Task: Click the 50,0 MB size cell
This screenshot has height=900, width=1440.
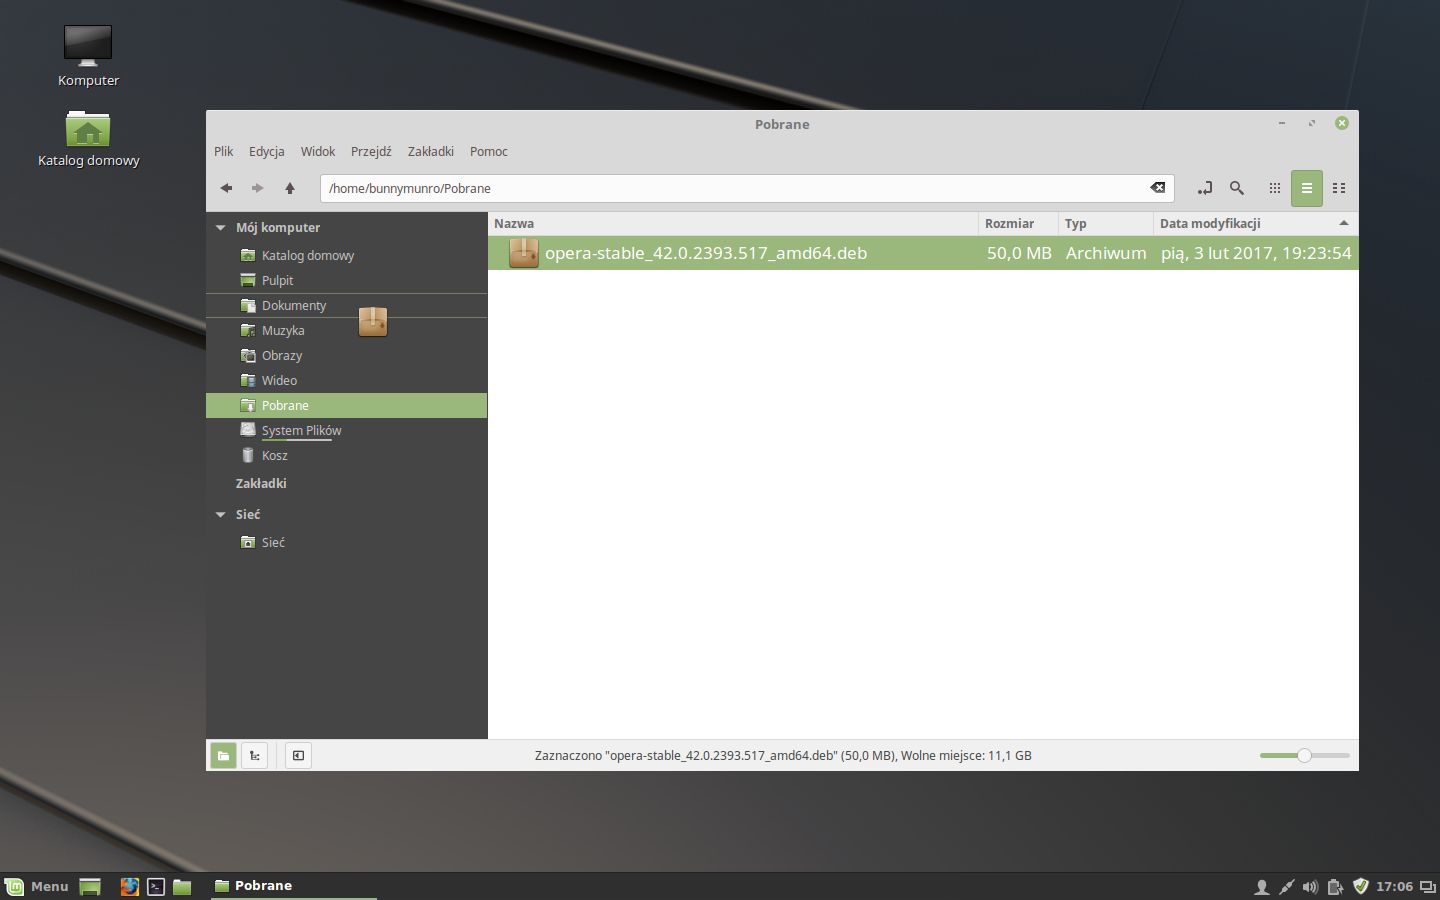Action: coord(1019,254)
